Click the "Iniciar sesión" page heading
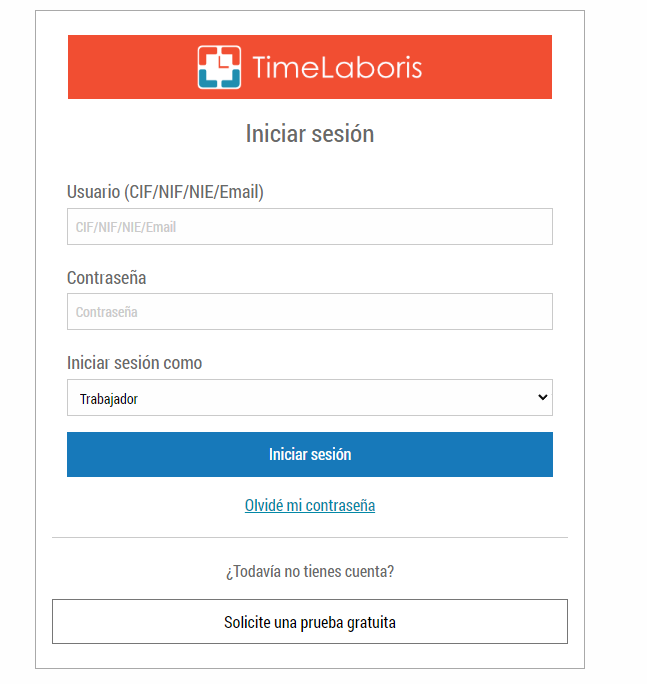Screen dimensions: 647x684 [x=310, y=133]
